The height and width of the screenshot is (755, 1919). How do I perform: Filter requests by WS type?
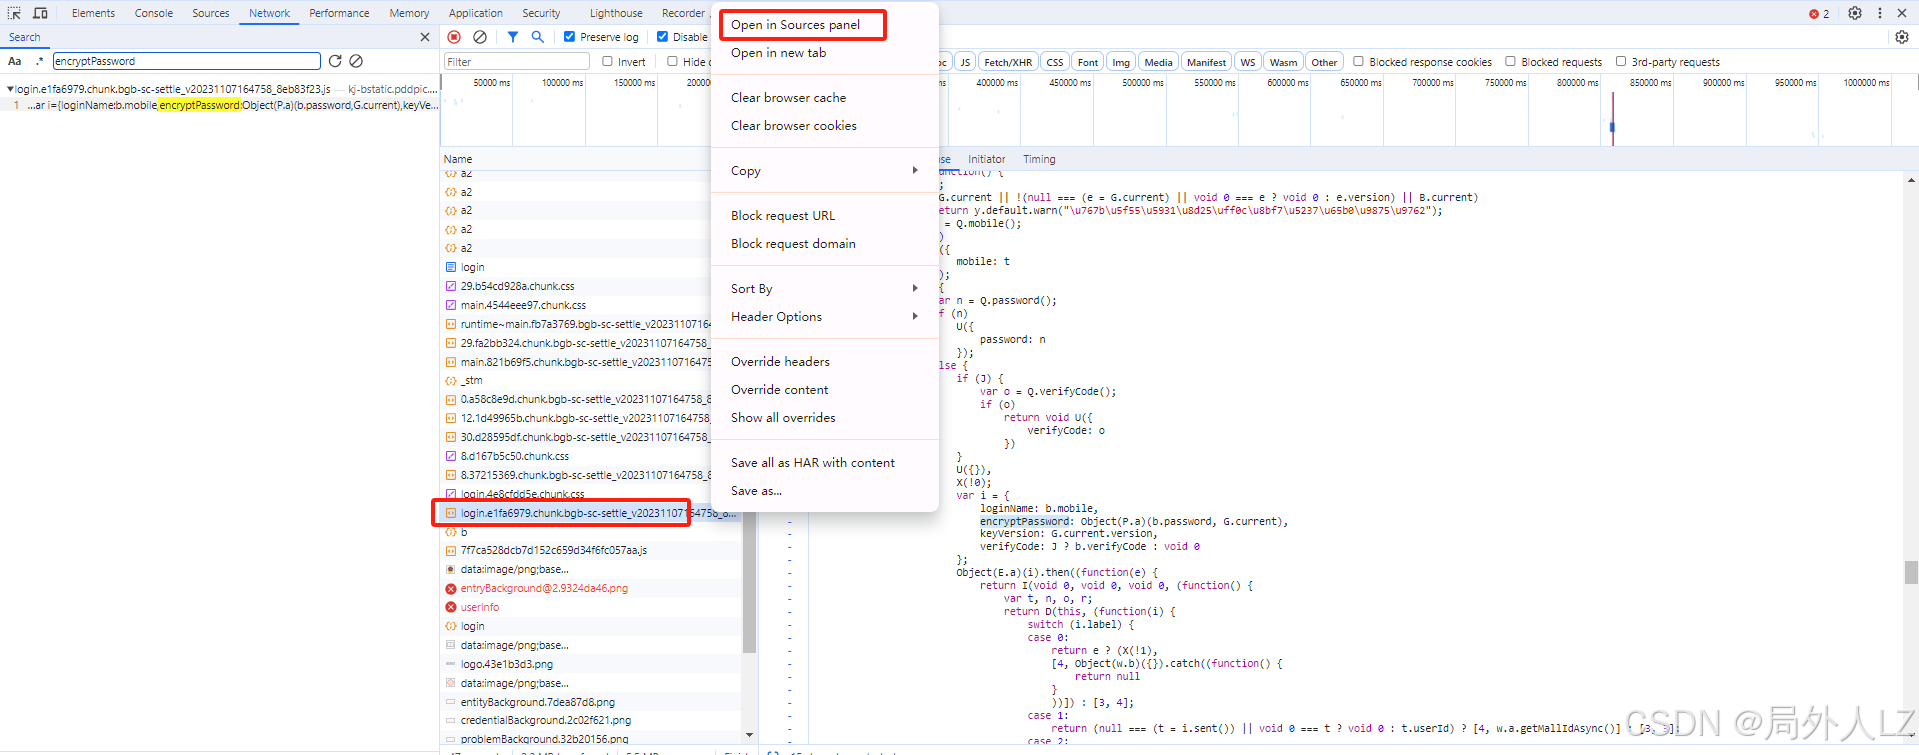pos(1248,62)
